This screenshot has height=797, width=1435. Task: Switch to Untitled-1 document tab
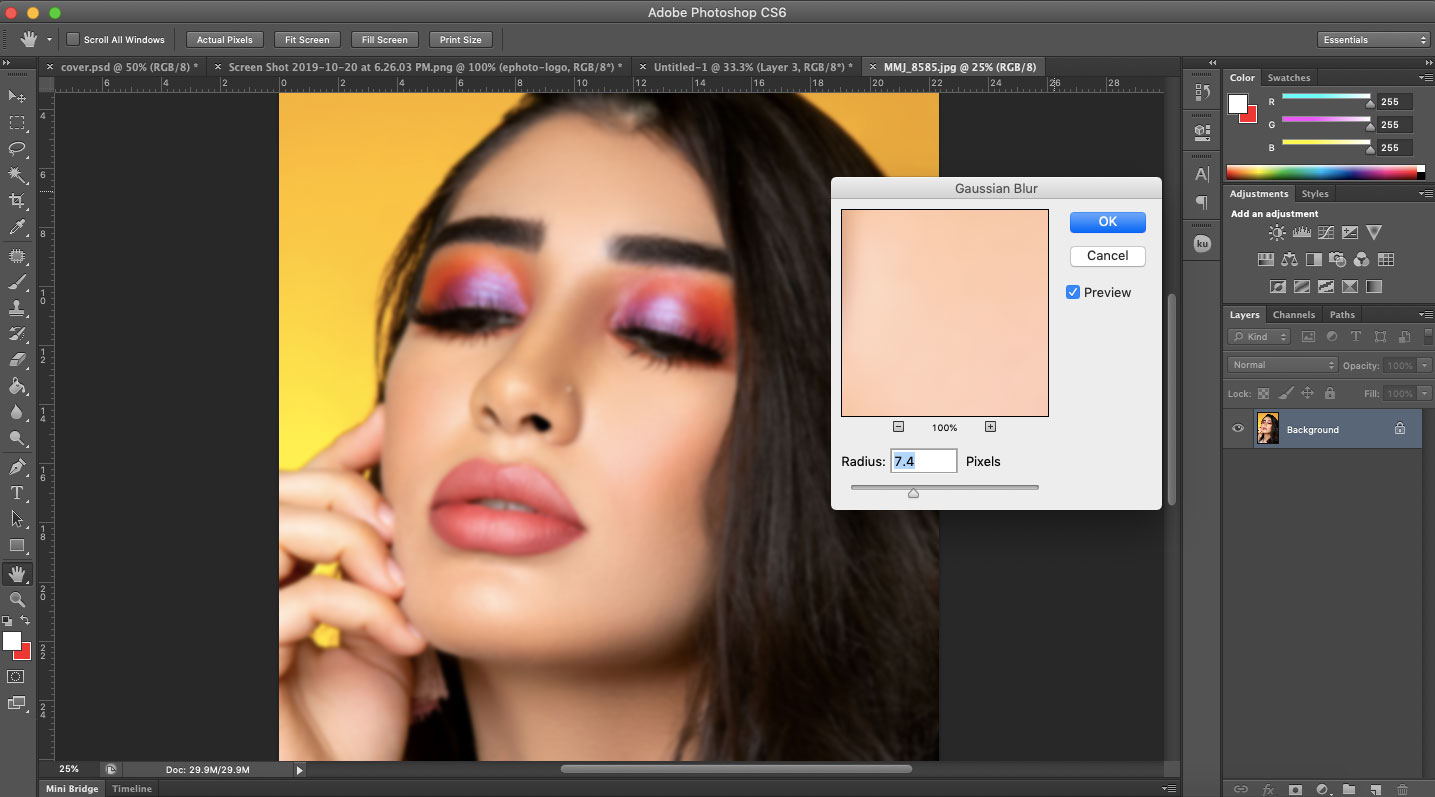coord(752,67)
